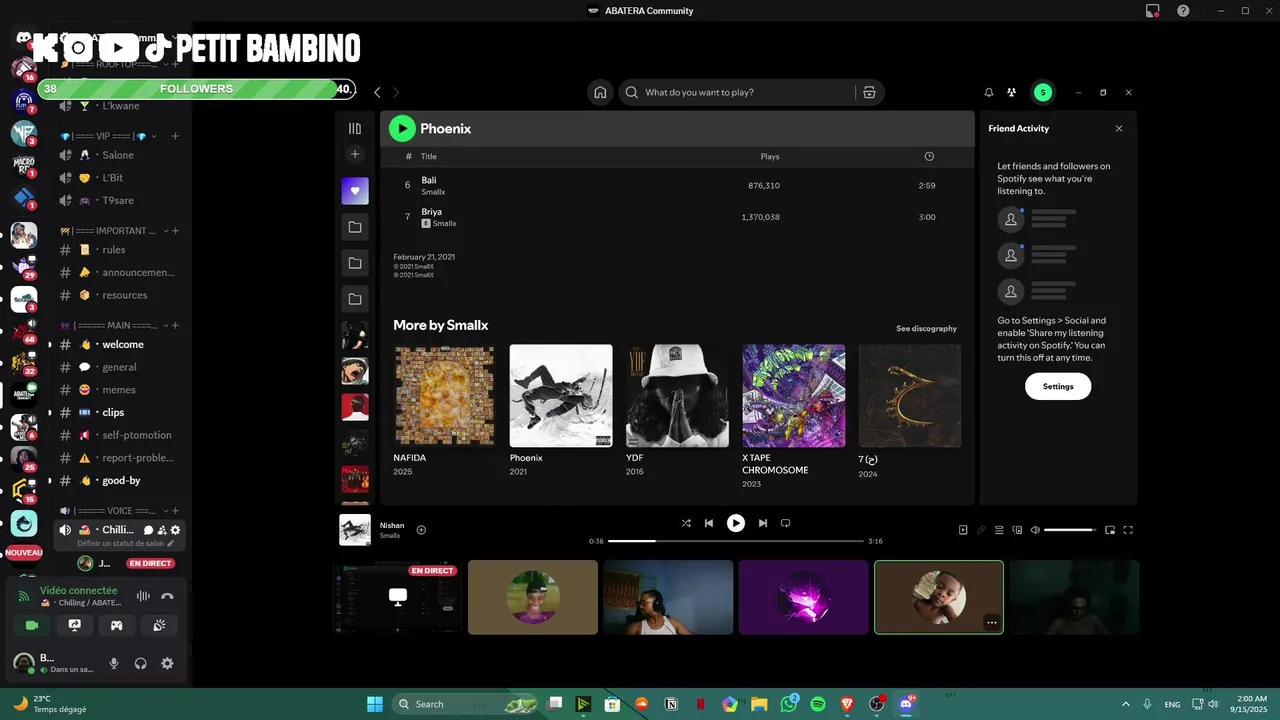Viewport: 1280px width, 720px height.
Task: Open the memes channel
Action: (x=119, y=390)
